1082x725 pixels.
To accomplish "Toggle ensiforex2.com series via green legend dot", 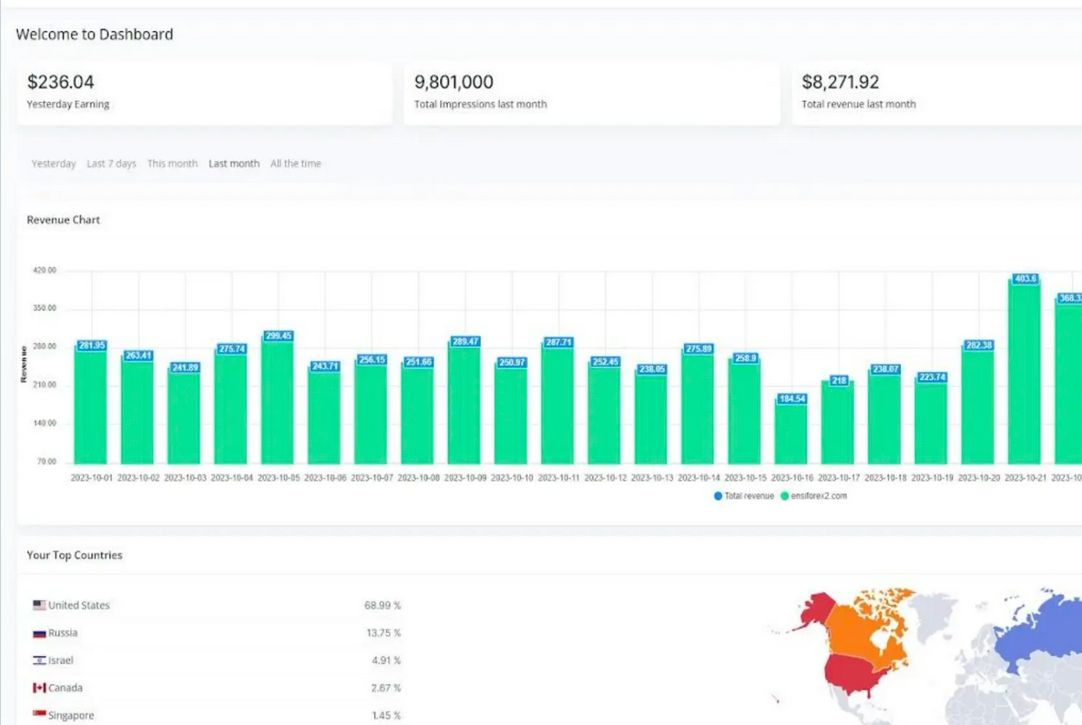I will click(785, 496).
